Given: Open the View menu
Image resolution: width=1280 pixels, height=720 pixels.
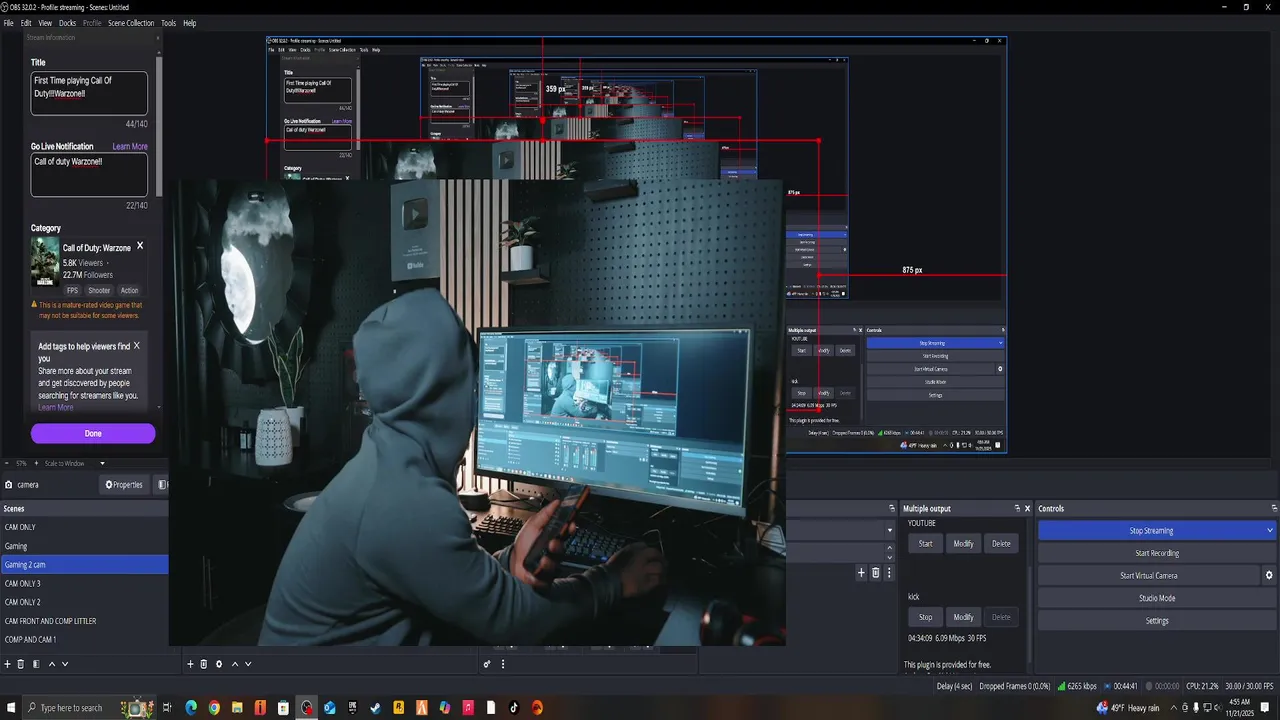Looking at the screenshot, I should coord(45,23).
